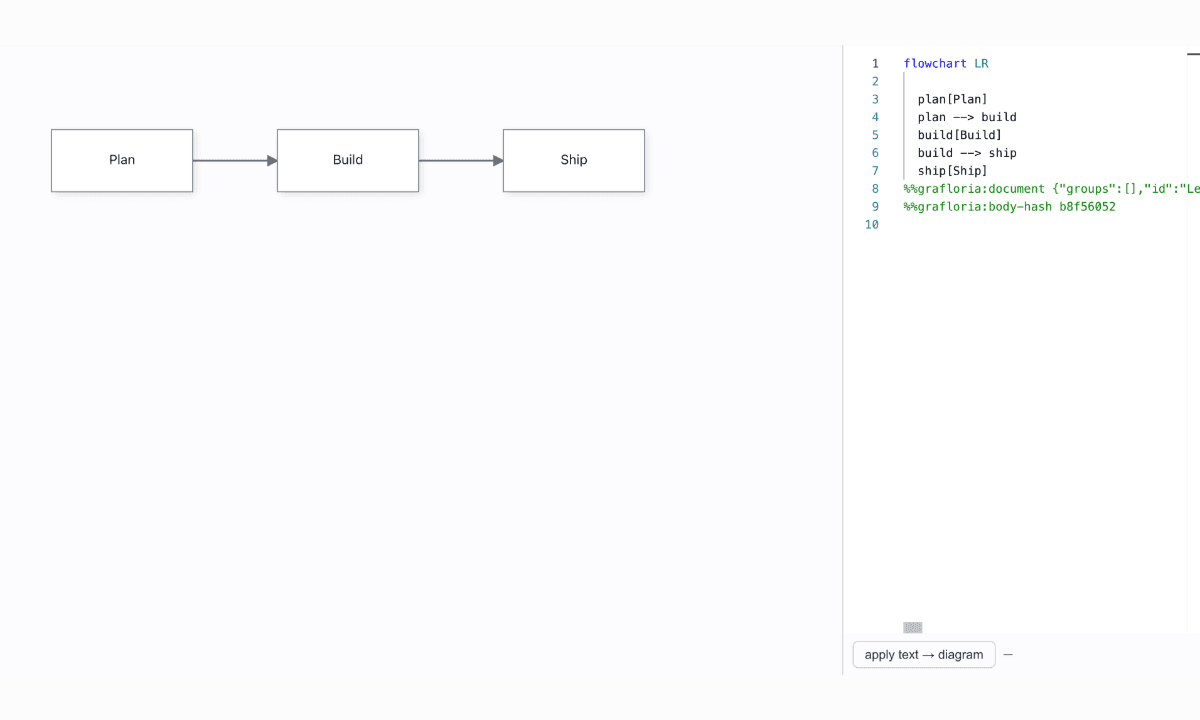Click the grafloria:document comment line
The width and height of the screenshot is (1200, 720).
[1051, 189]
